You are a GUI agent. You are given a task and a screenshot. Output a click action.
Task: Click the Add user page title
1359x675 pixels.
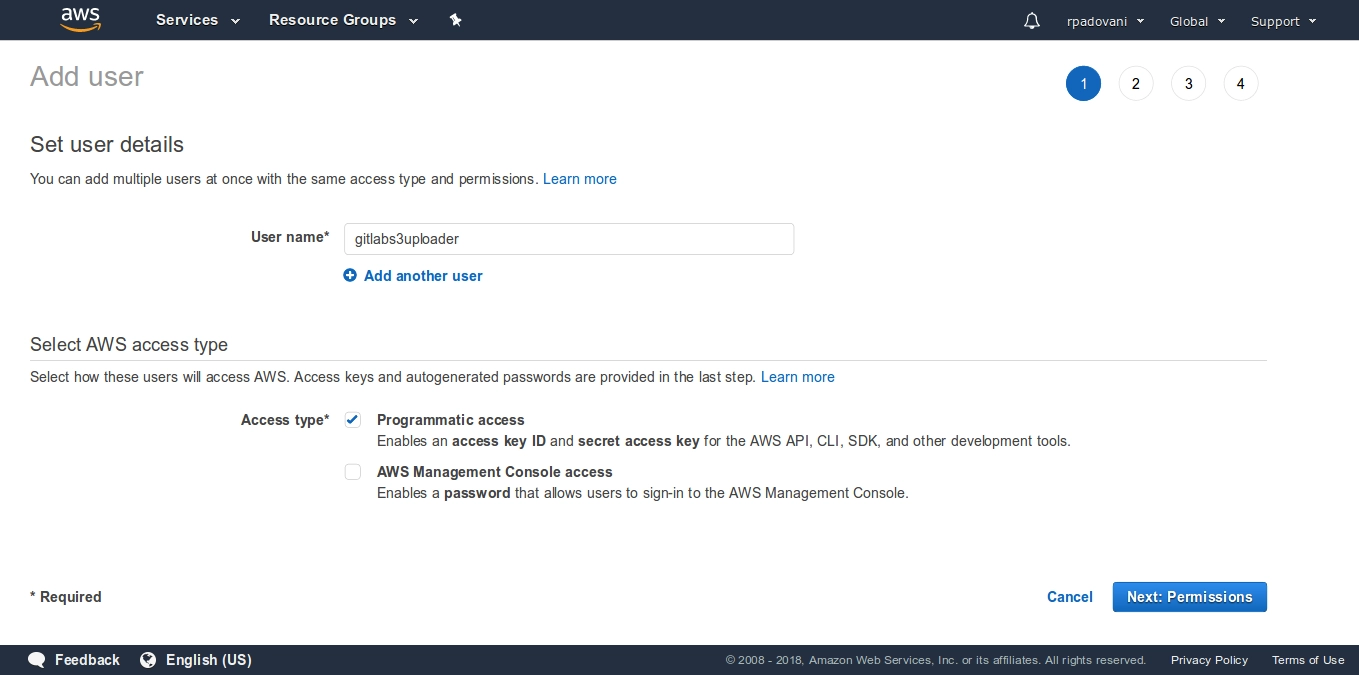click(87, 77)
